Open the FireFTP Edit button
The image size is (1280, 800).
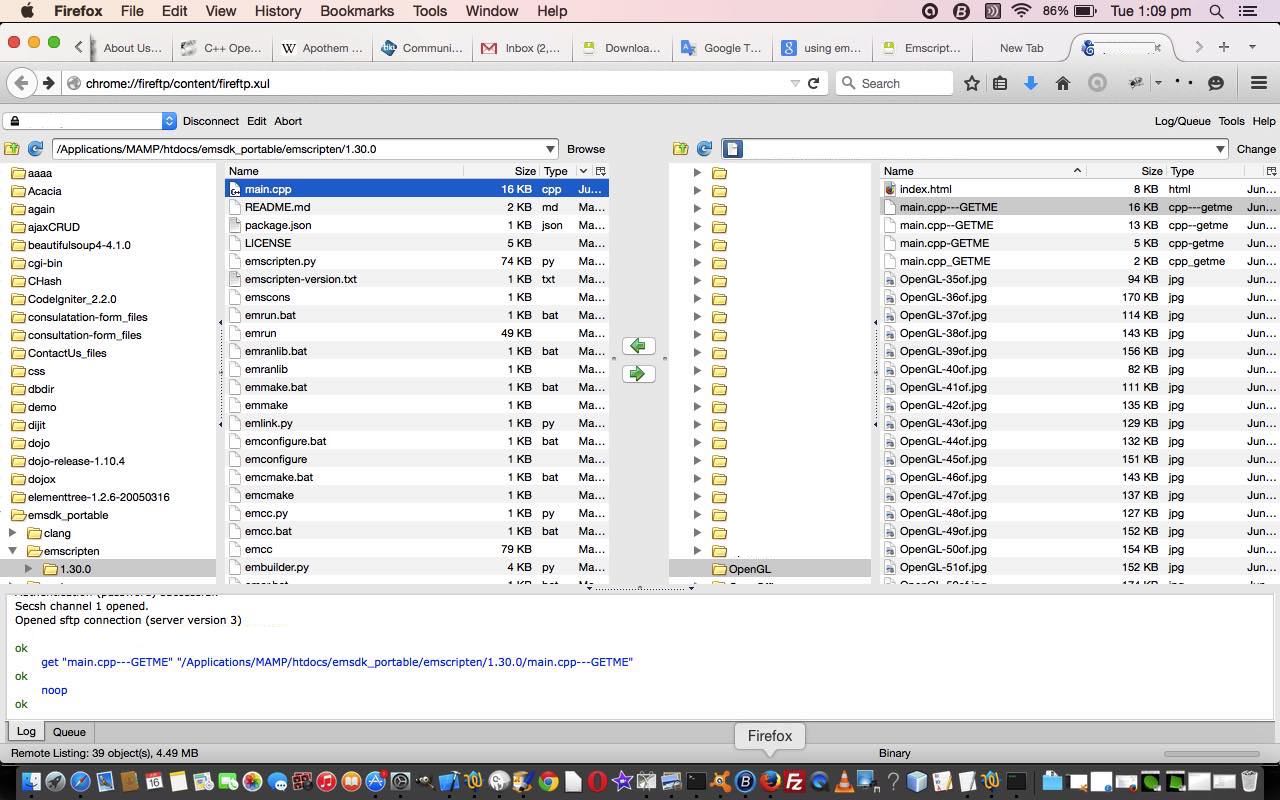[256, 121]
